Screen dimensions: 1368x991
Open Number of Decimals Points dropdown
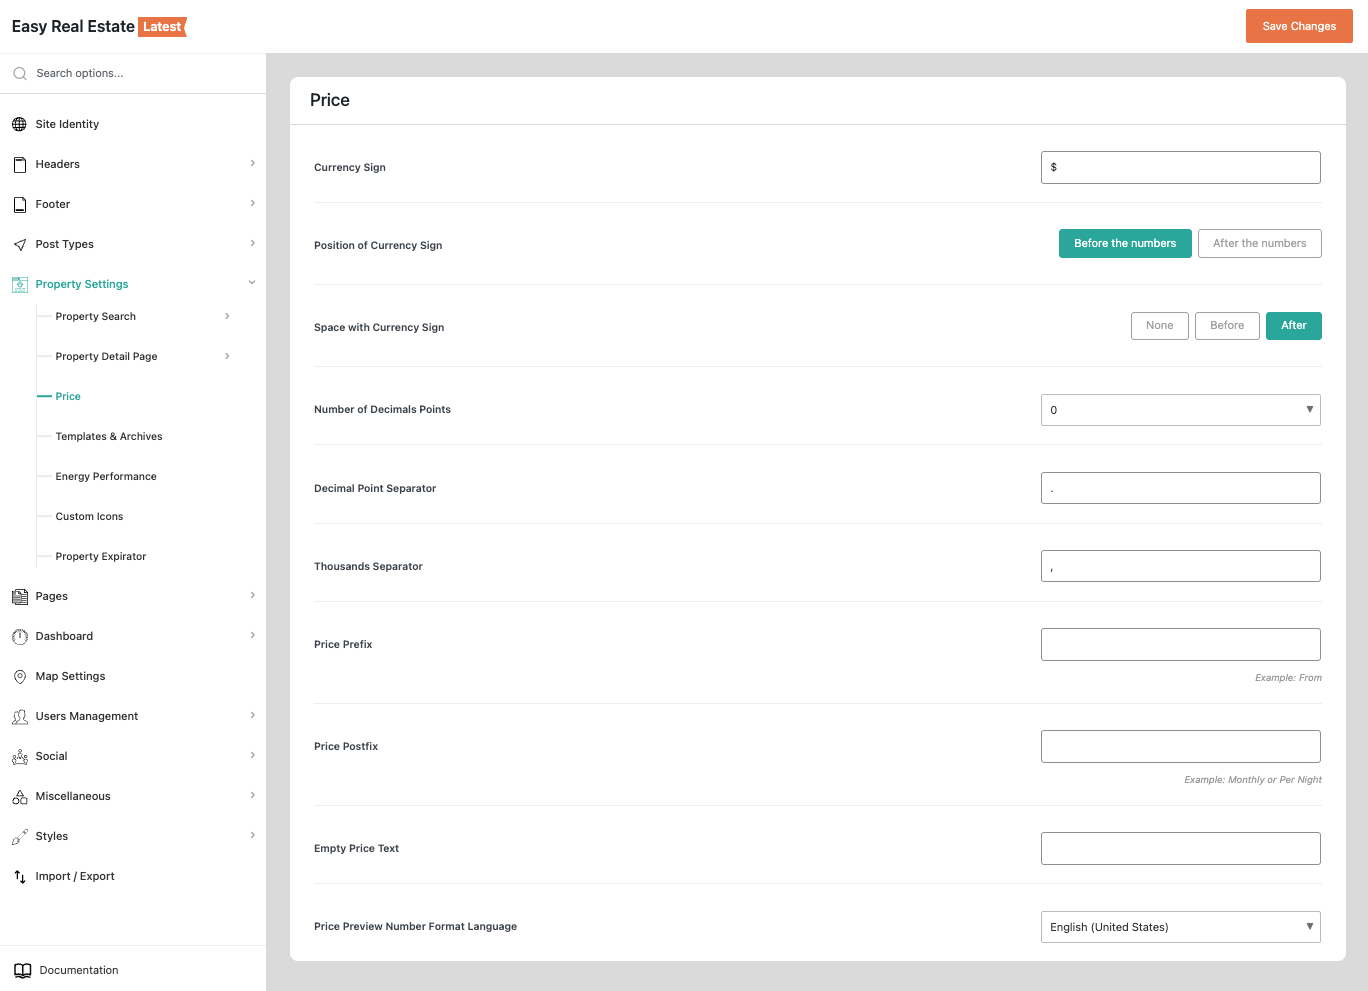pos(1180,410)
